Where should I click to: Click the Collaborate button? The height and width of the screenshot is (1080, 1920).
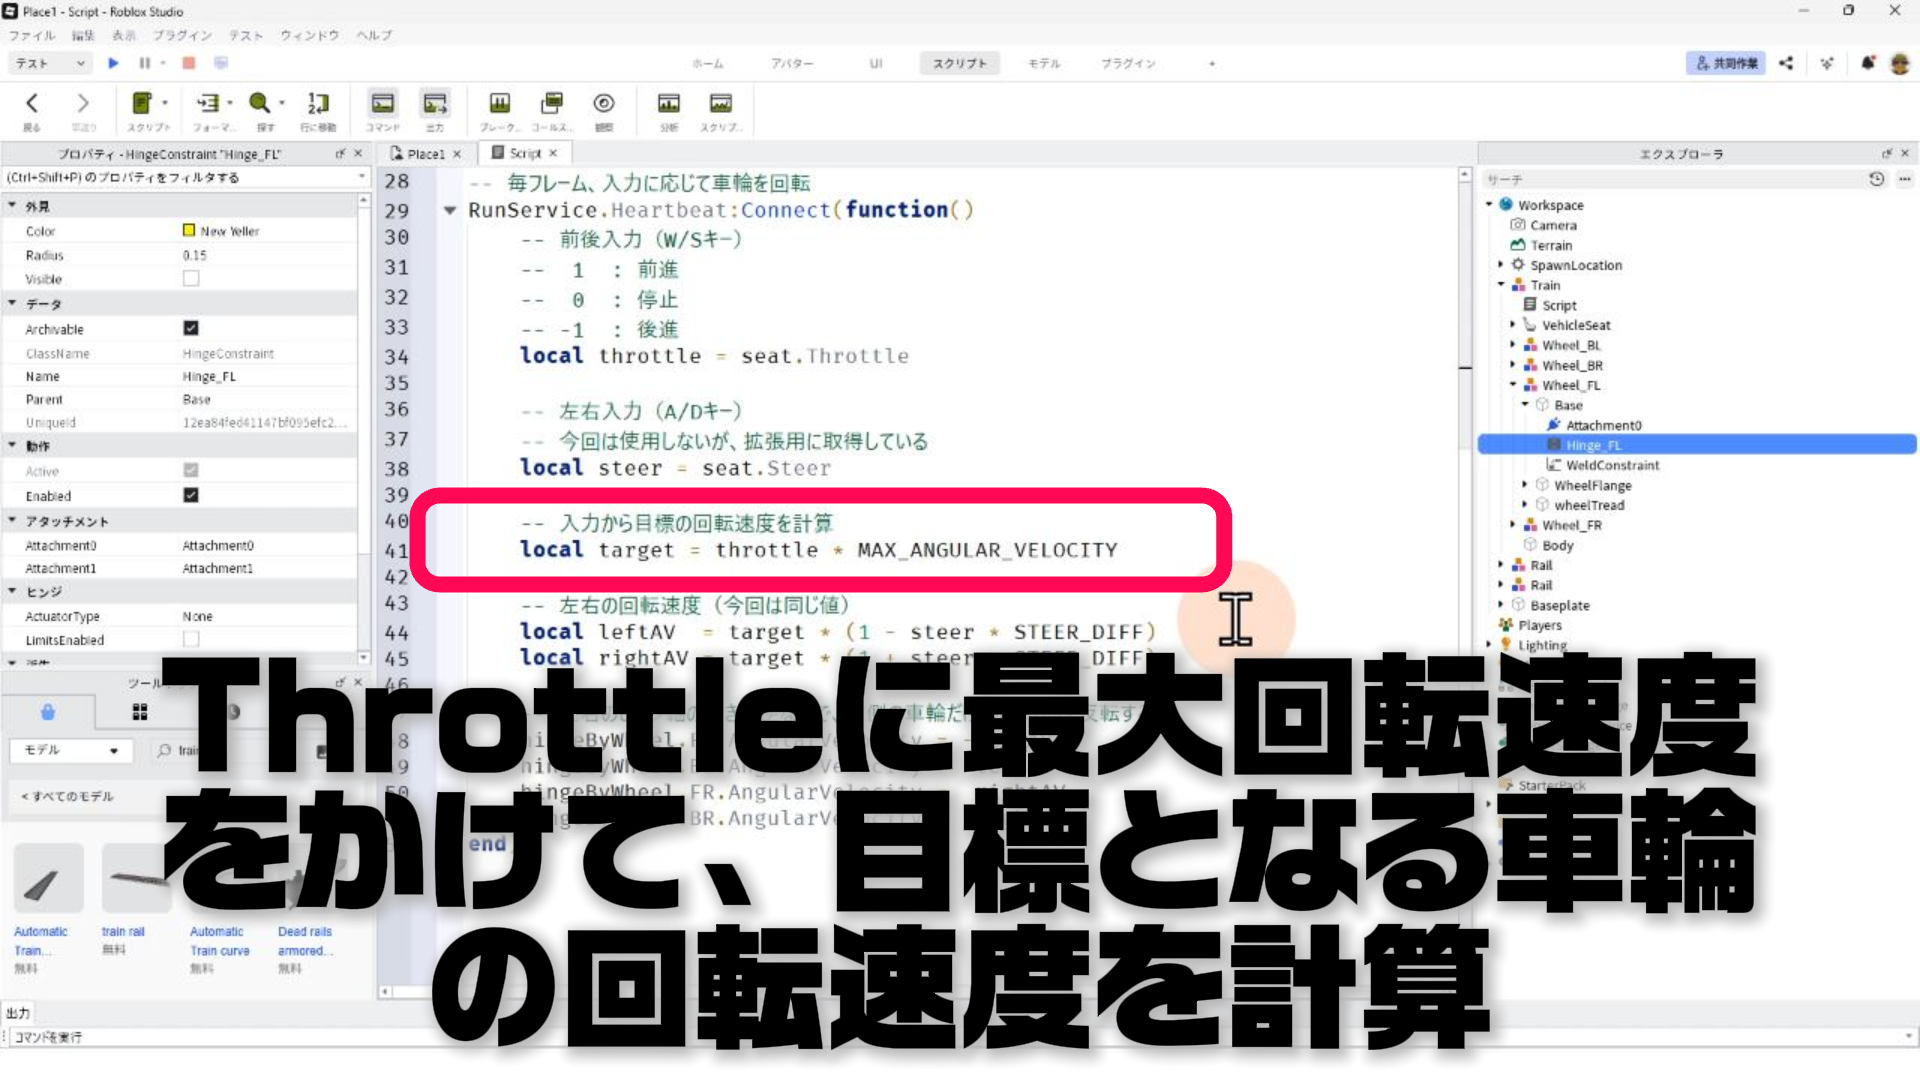point(1725,63)
